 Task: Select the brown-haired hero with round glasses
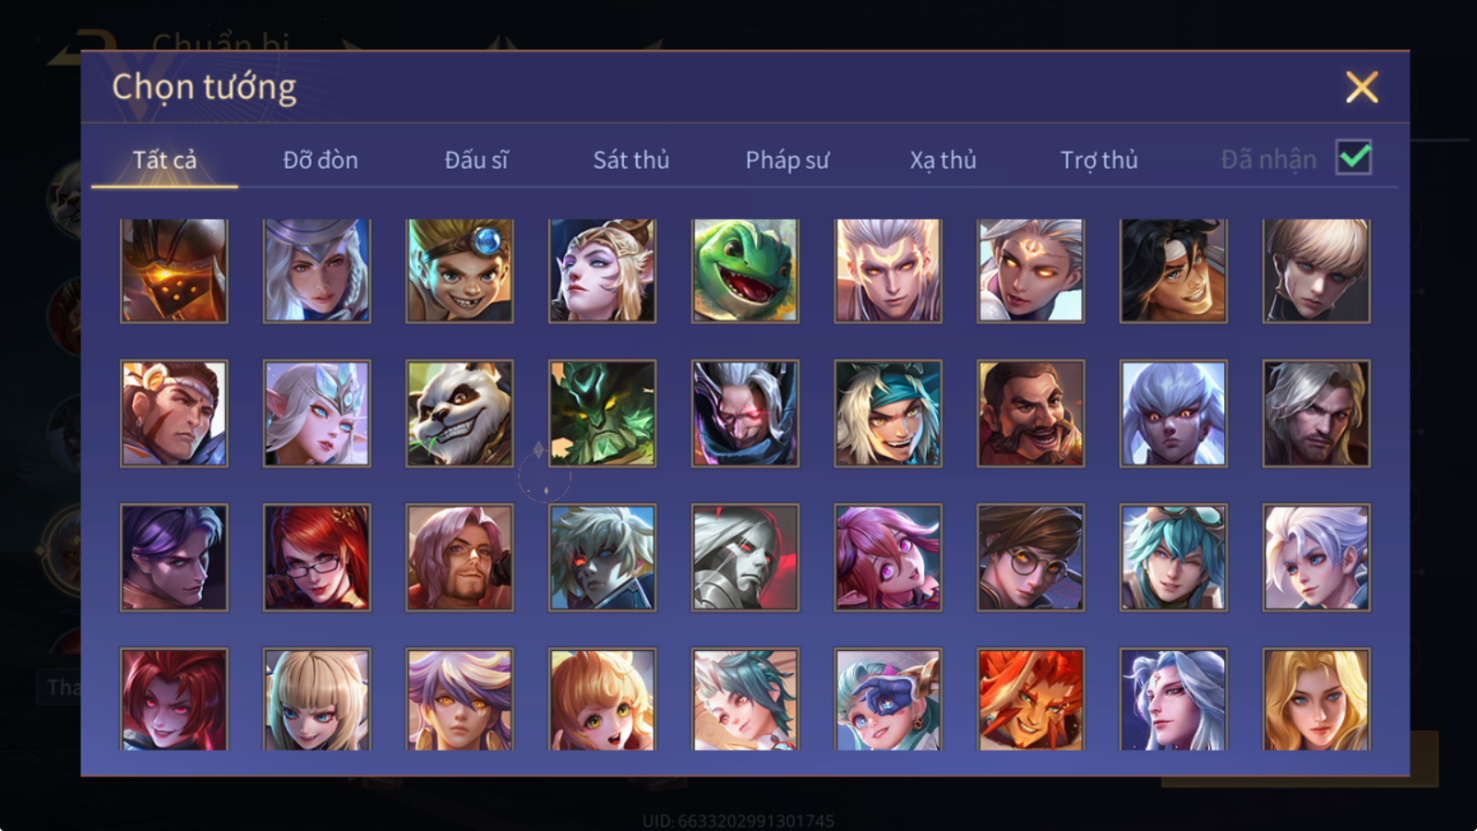click(x=1031, y=557)
